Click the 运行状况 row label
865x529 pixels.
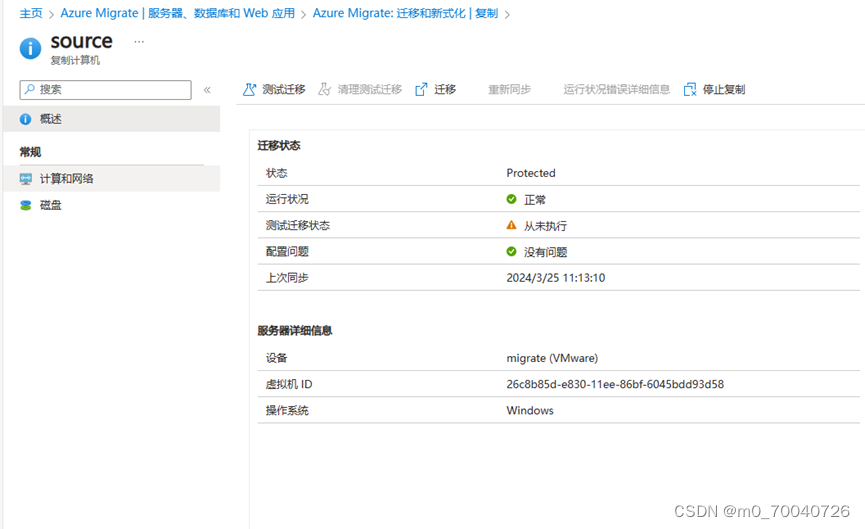click(287, 199)
